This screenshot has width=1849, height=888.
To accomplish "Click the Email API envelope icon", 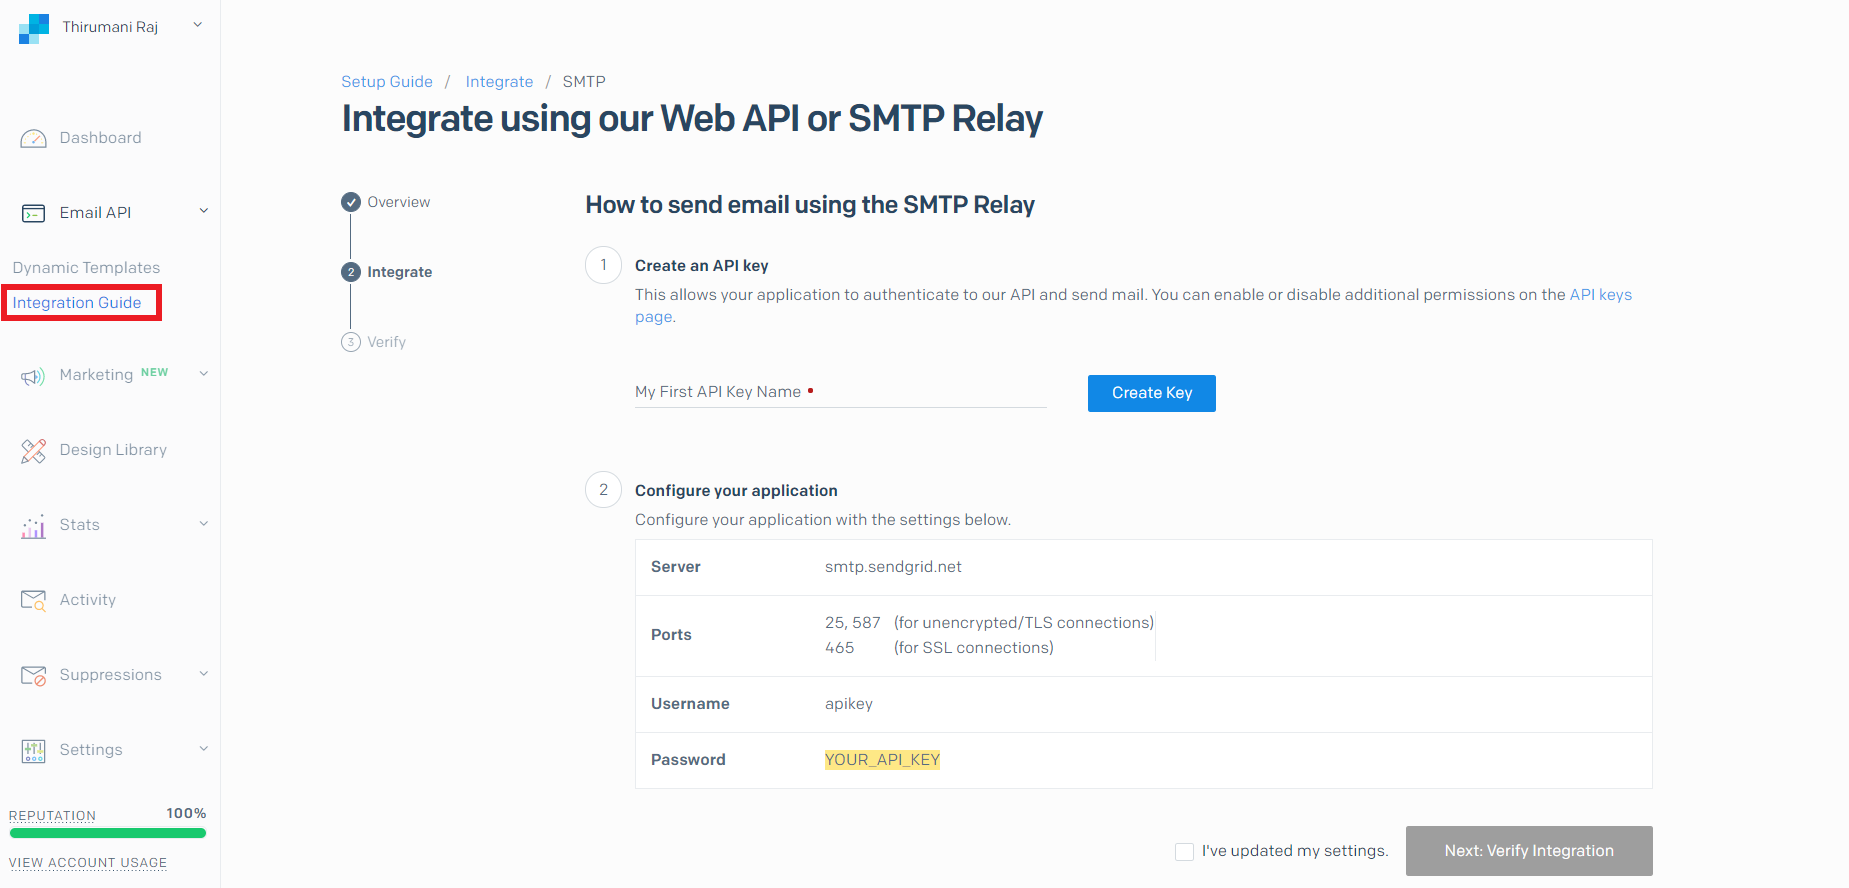I will 33,213.
